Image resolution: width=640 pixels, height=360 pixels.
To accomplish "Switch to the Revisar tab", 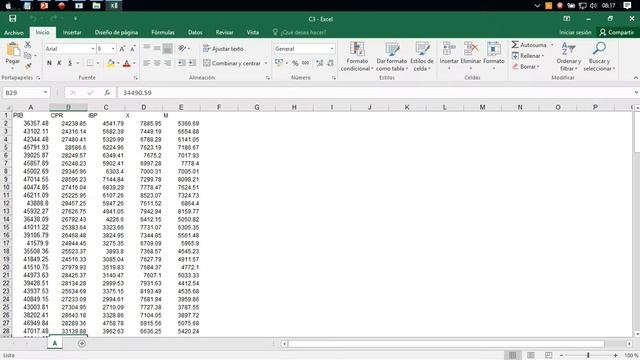I will pos(224,32).
